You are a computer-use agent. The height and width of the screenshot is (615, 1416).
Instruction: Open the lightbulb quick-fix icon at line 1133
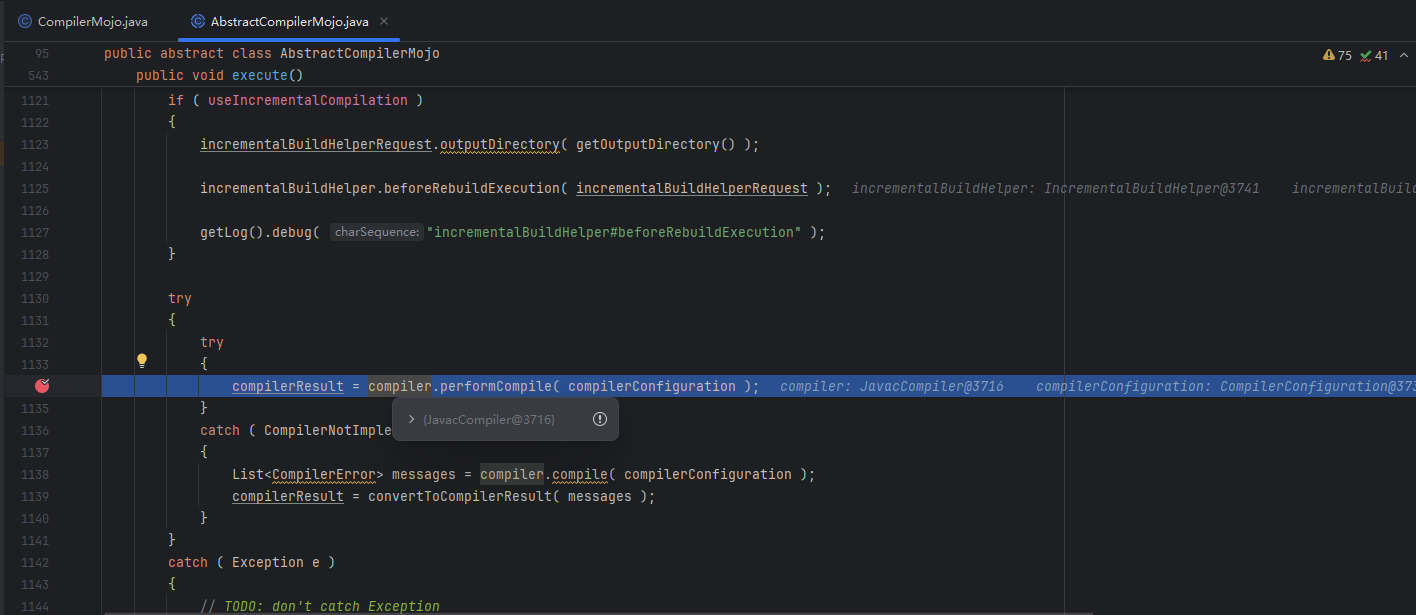141,360
